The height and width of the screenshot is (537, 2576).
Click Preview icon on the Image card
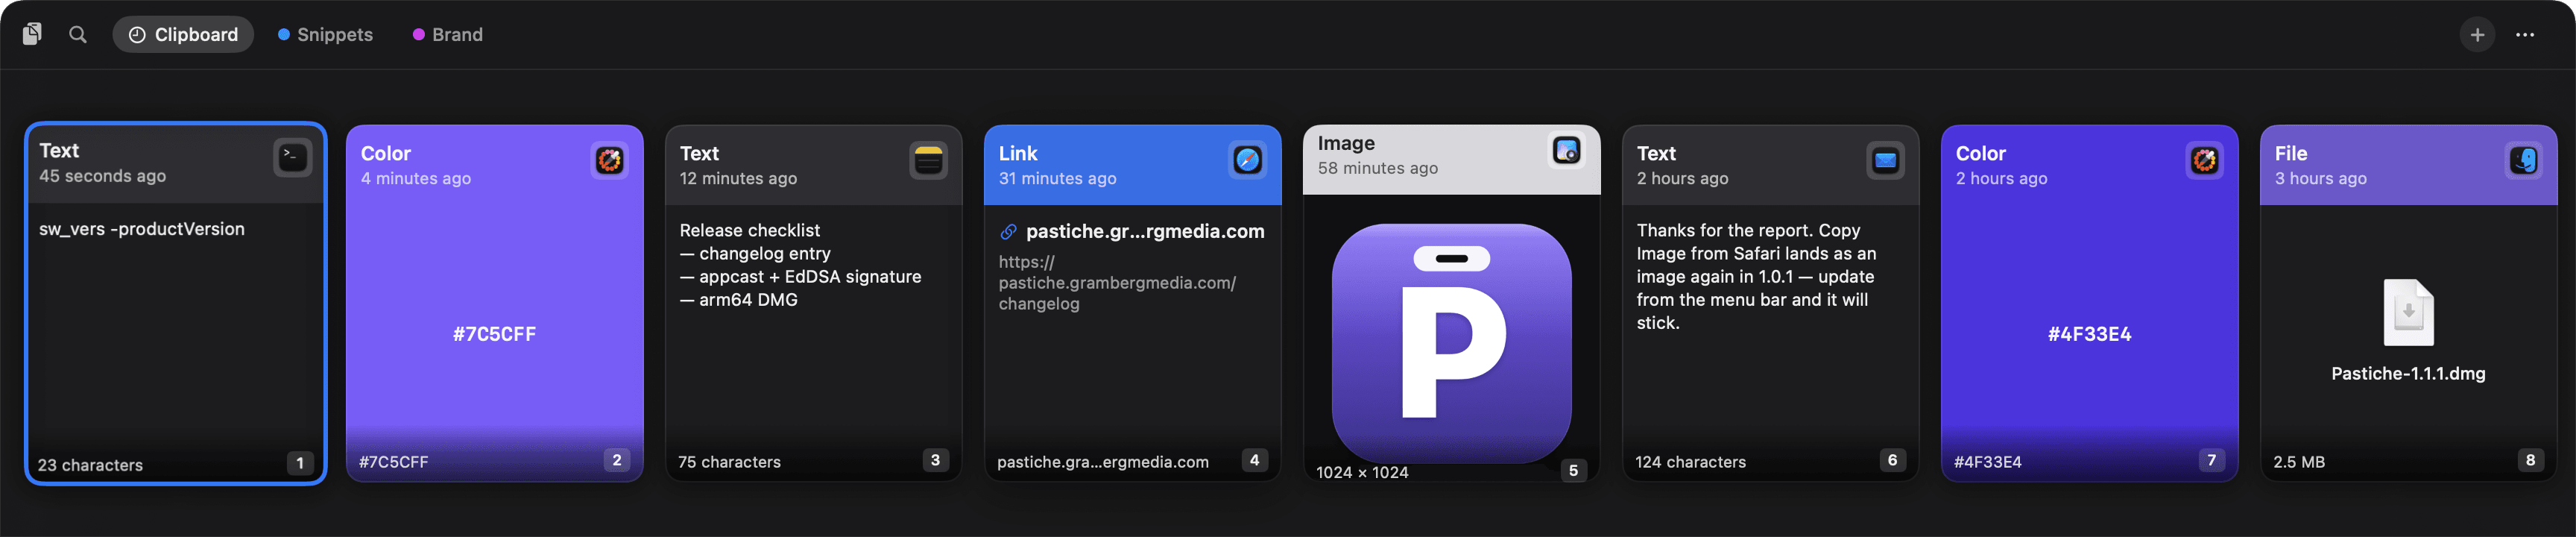click(1567, 150)
